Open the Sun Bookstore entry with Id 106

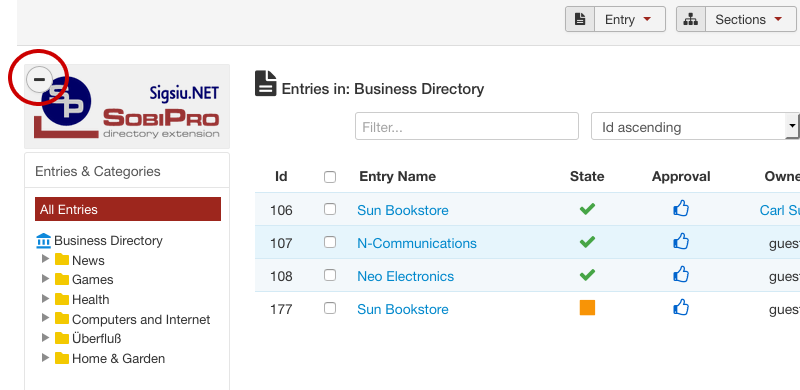pos(403,210)
